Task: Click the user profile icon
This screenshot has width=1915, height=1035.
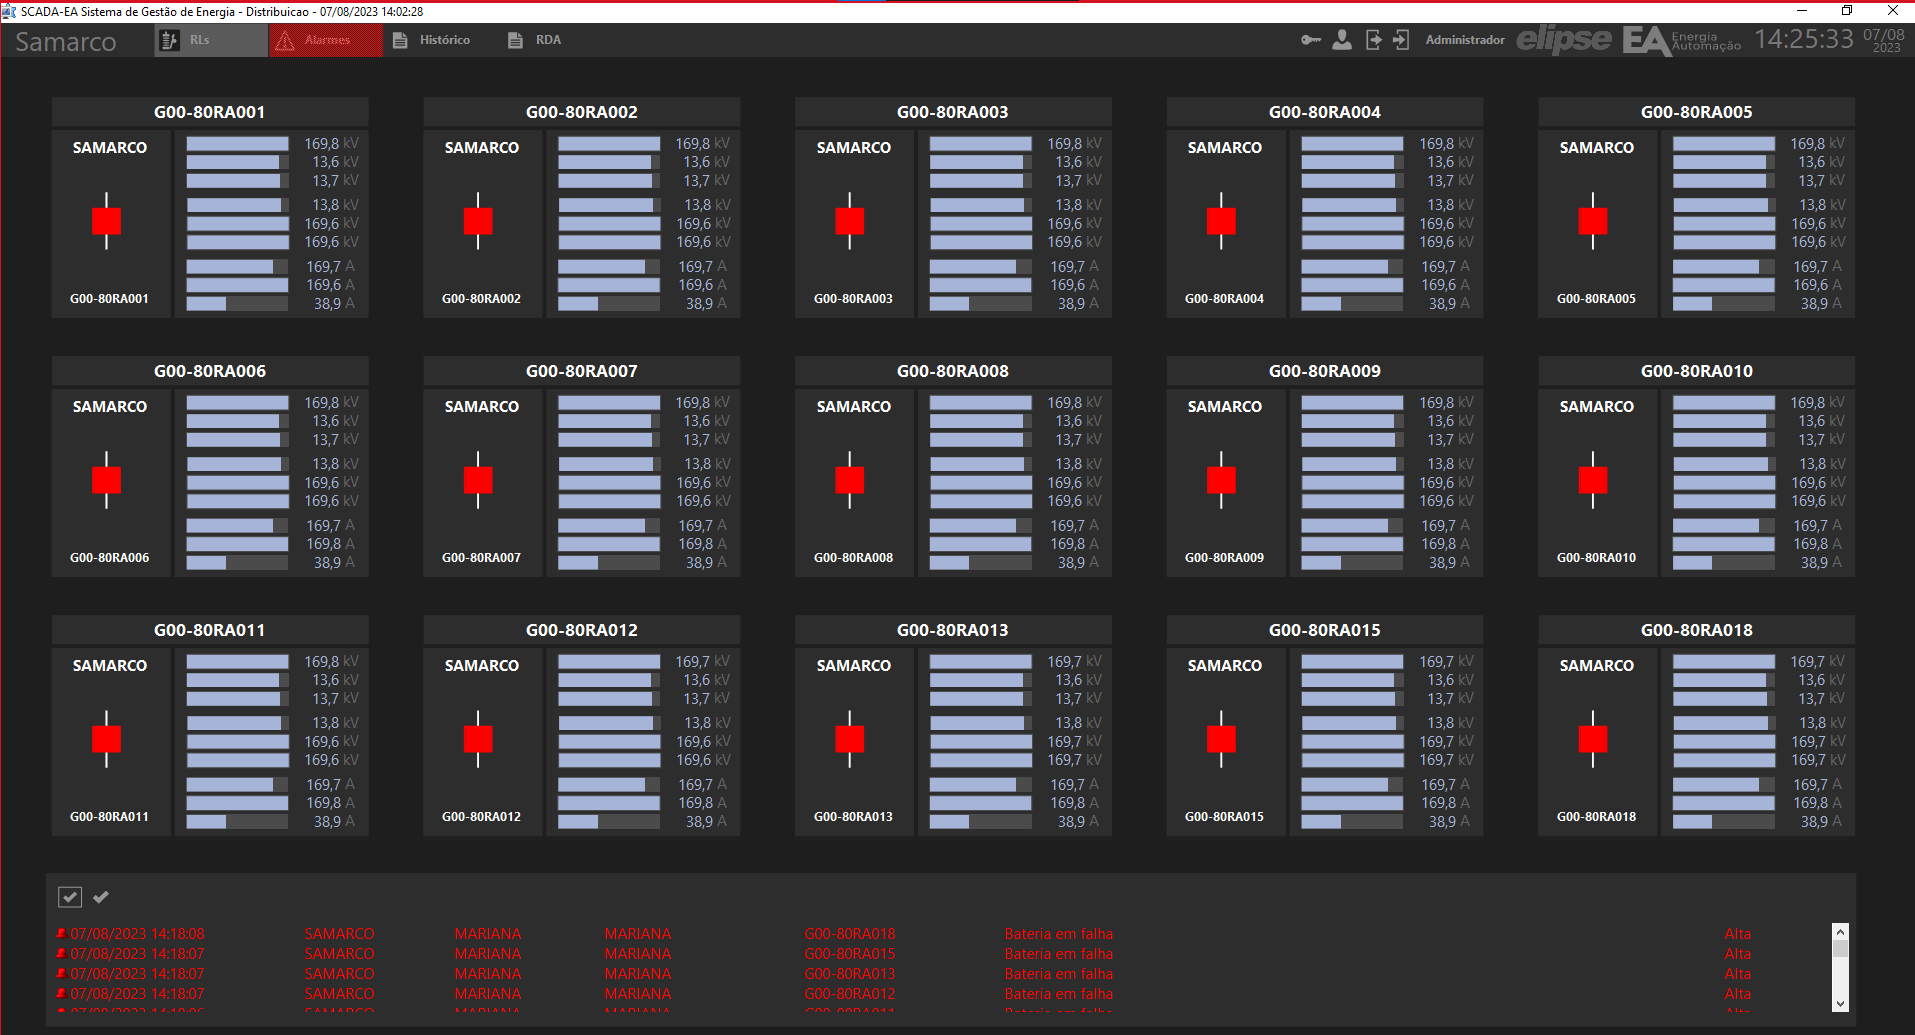Action: click(1342, 40)
